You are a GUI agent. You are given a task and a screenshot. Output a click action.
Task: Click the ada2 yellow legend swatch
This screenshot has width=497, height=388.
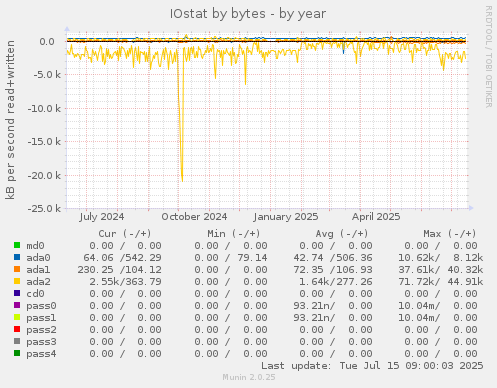(x=17, y=281)
